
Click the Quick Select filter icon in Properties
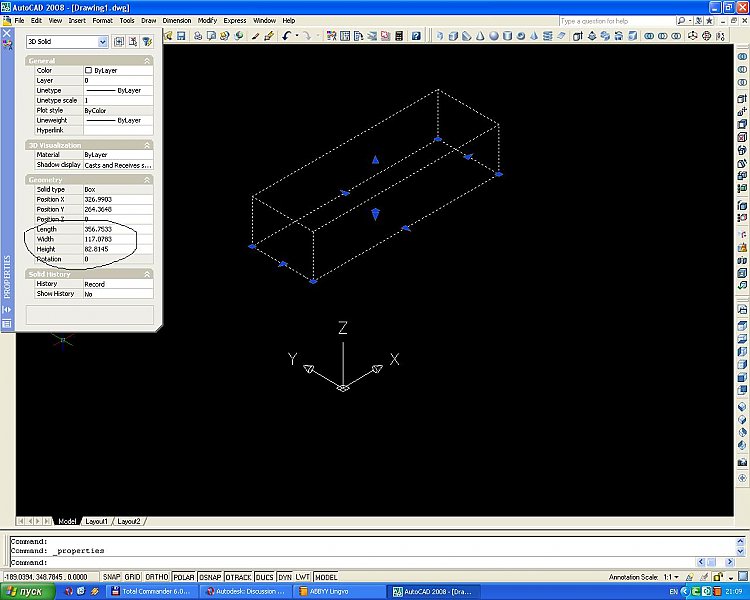[147, 42]
